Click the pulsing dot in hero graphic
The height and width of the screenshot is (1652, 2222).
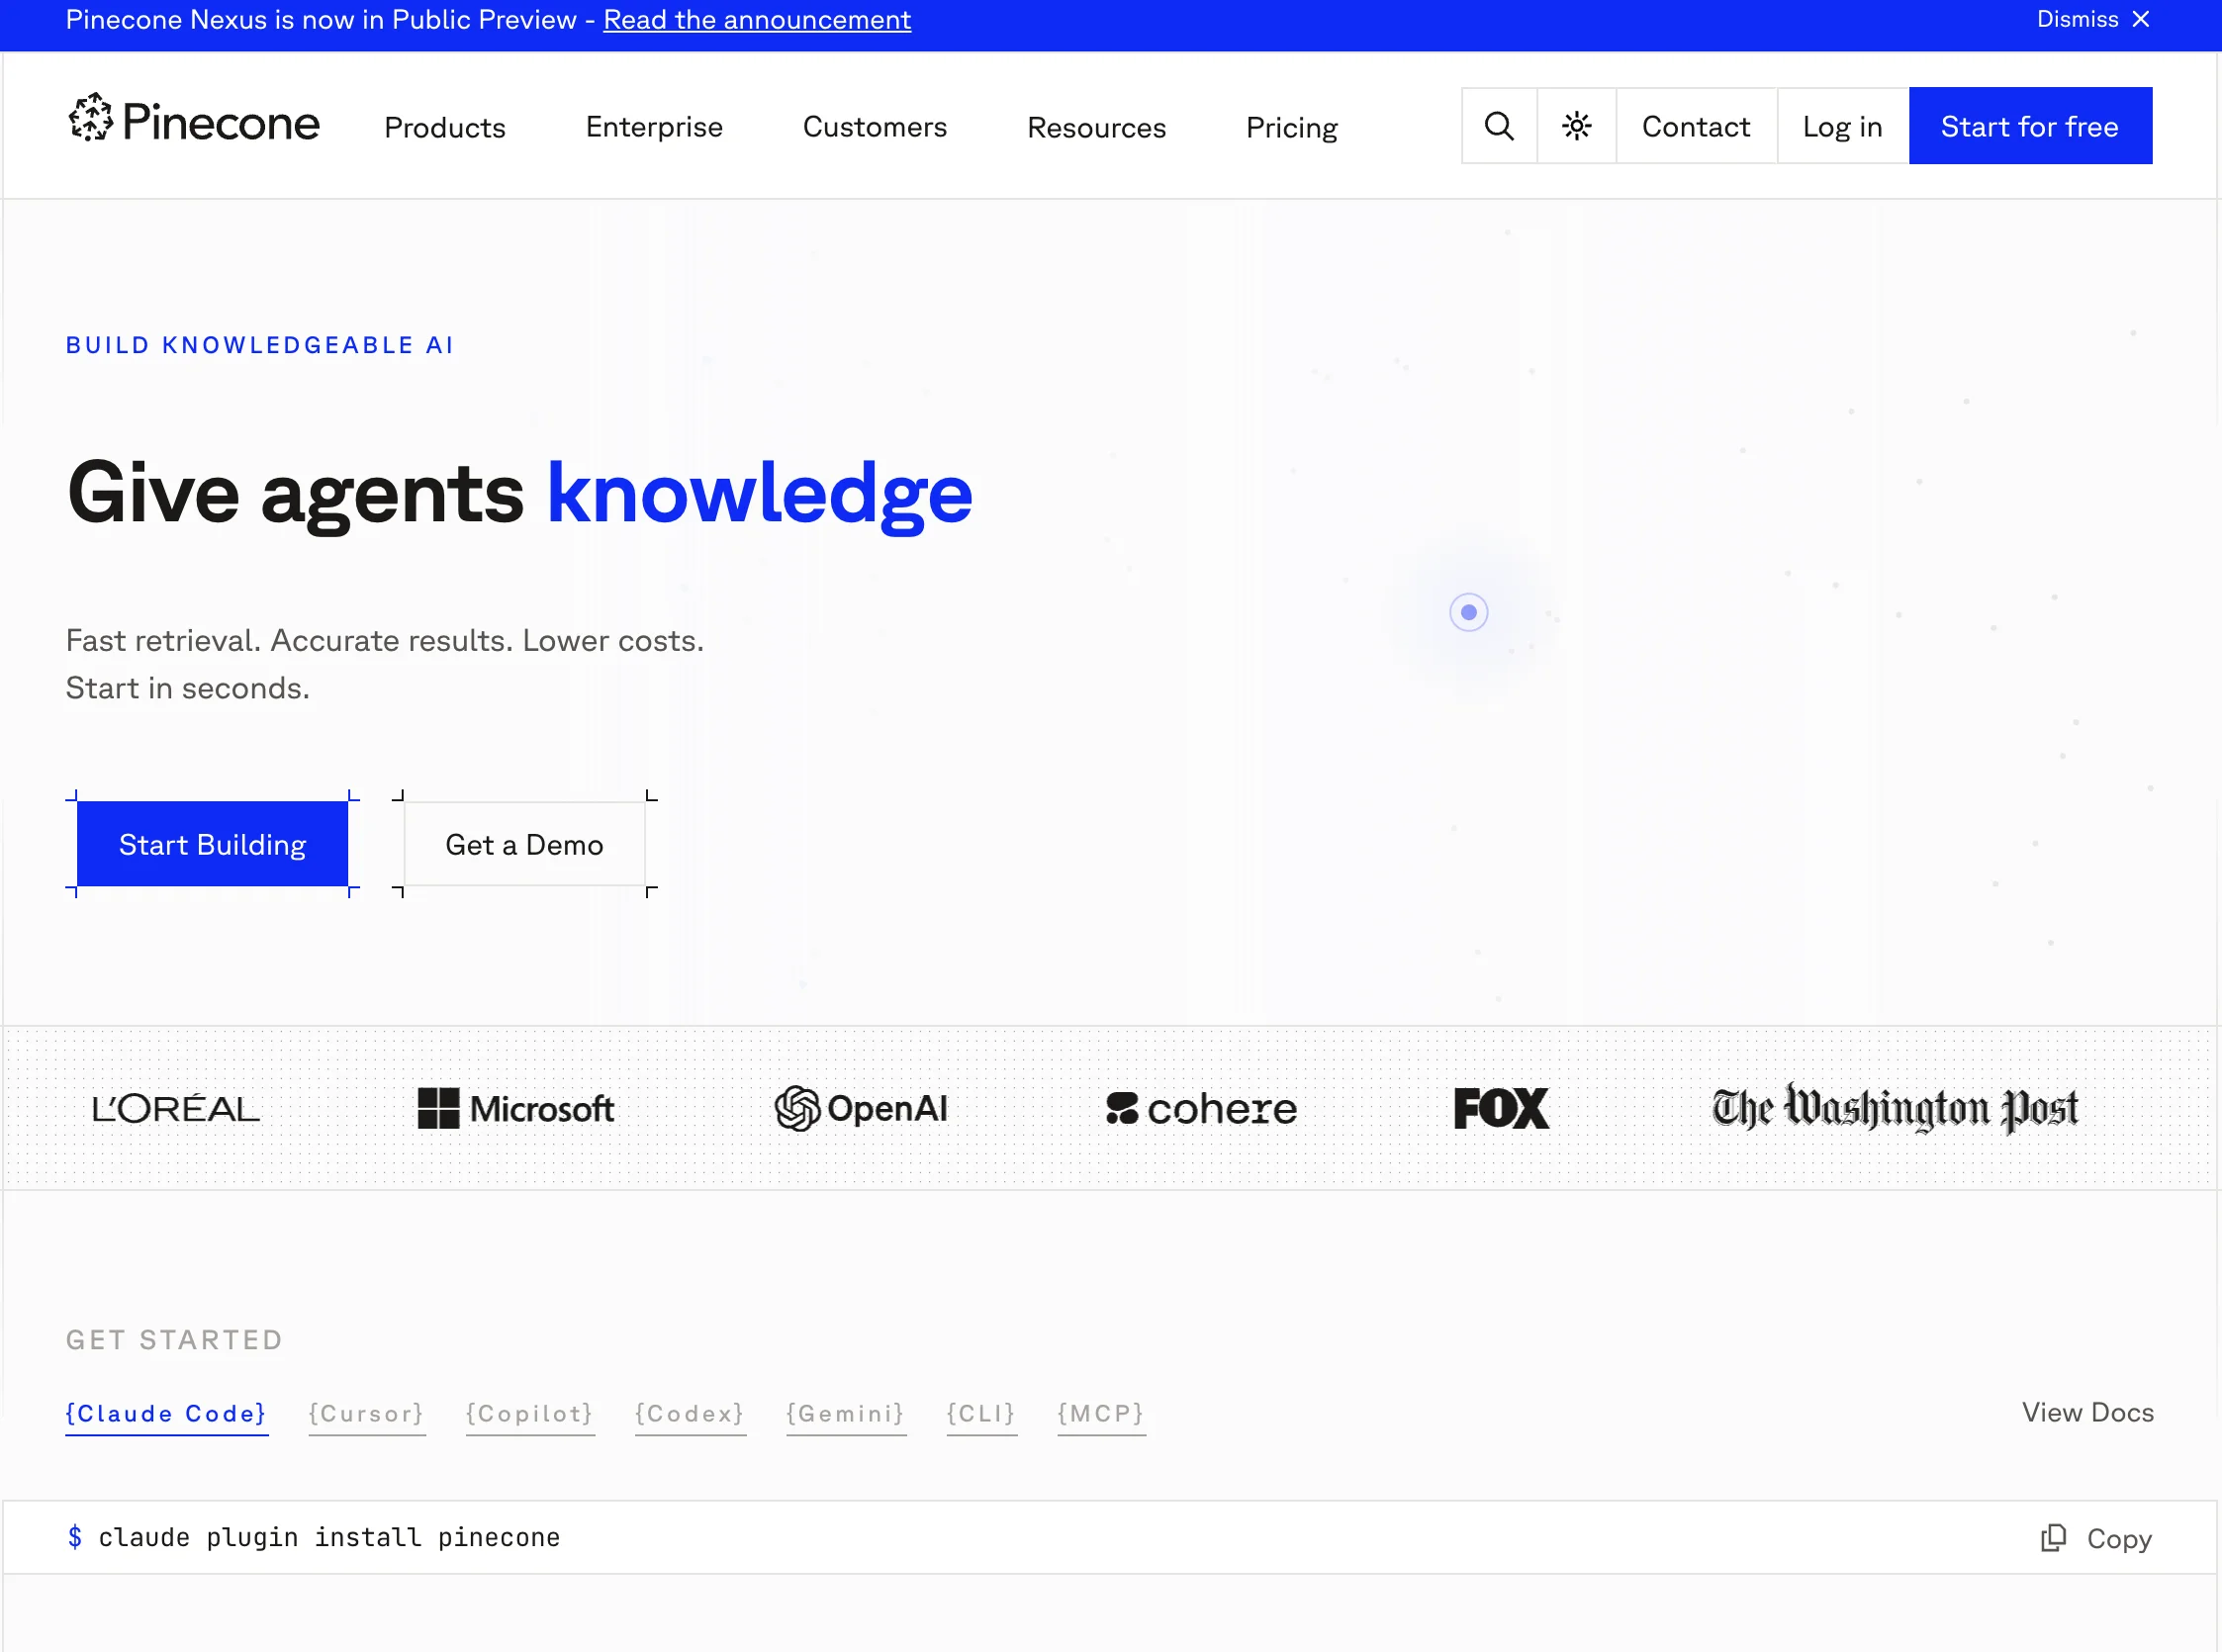pos(1468,612)
